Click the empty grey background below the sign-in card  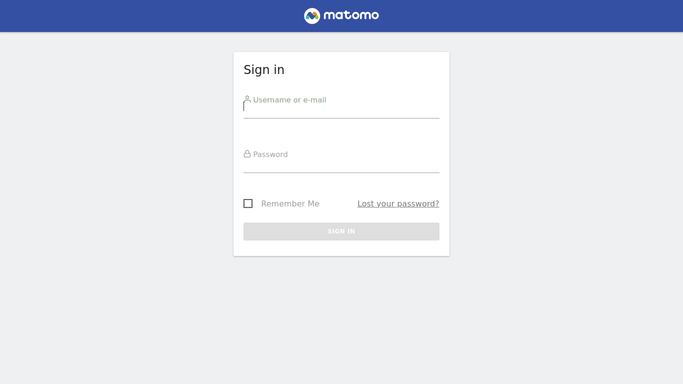(341, 320)
